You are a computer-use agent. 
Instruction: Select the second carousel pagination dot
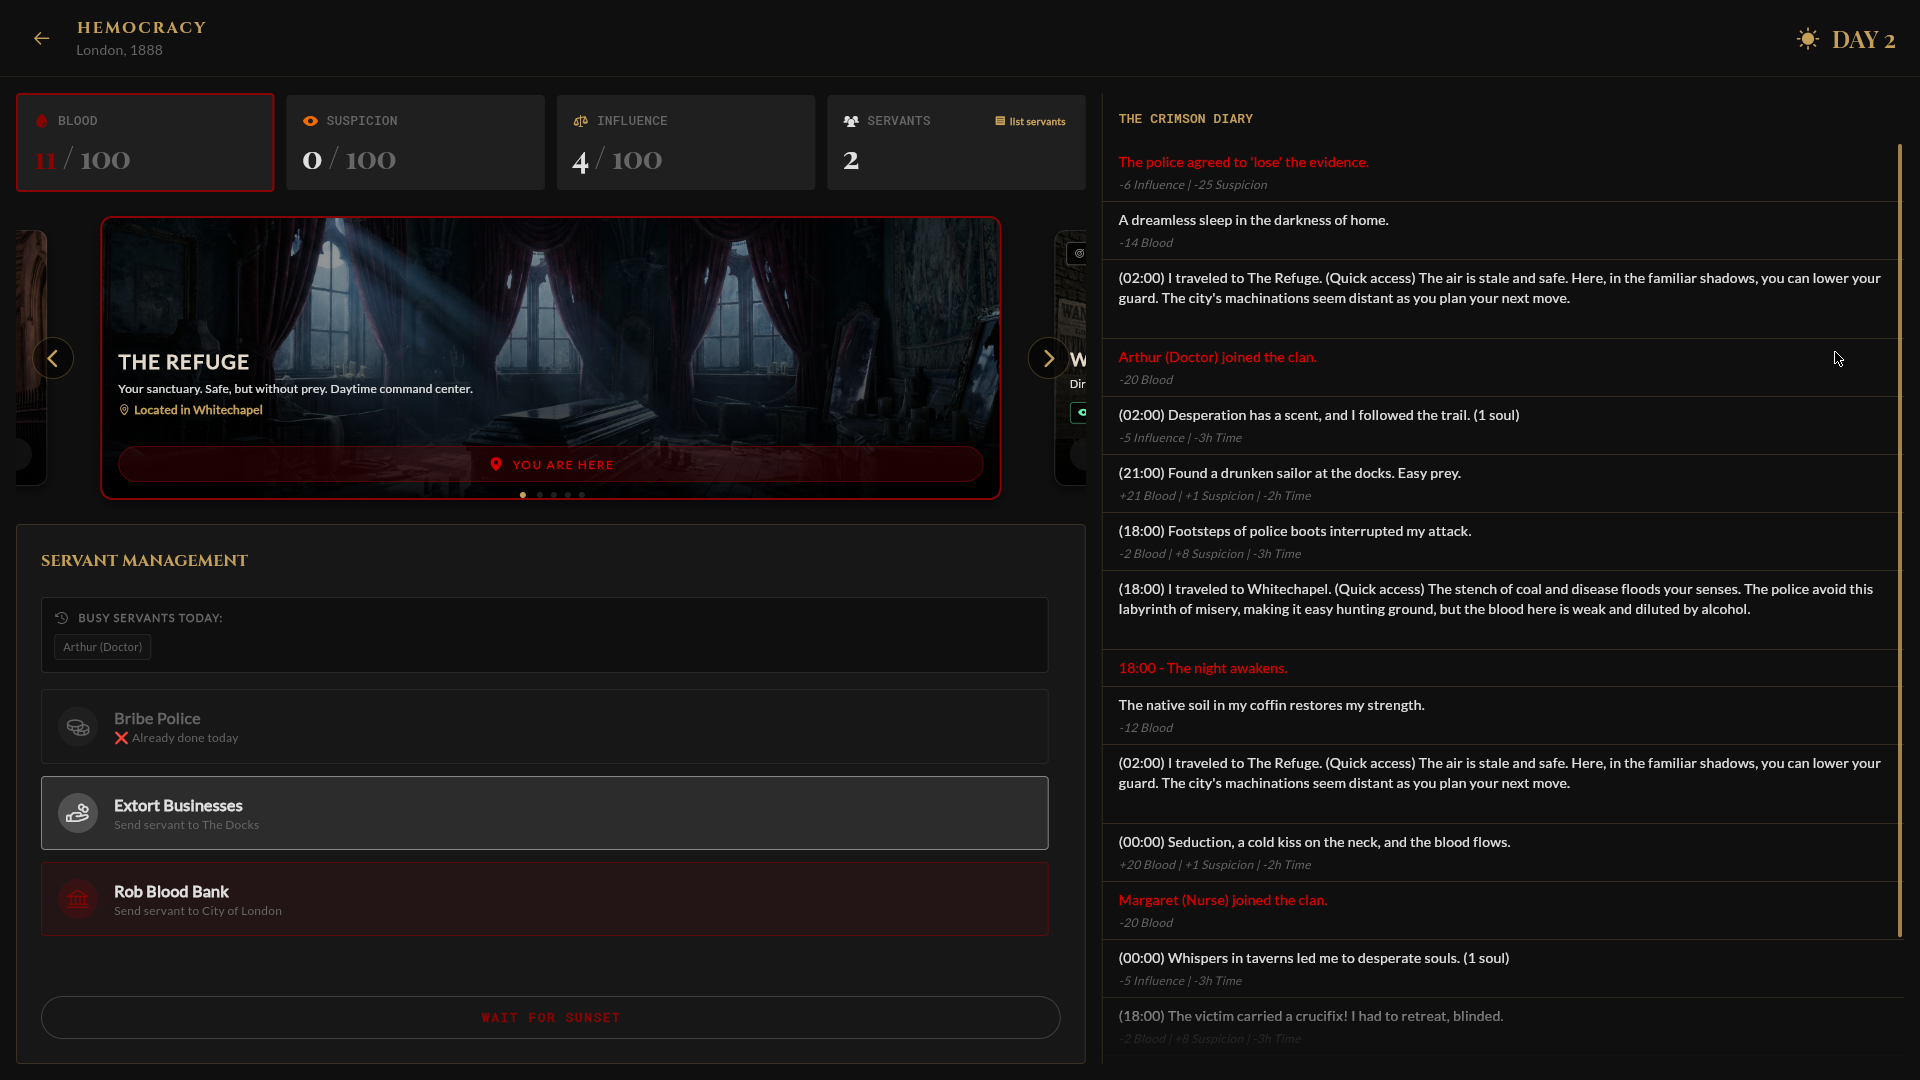pos(540,495)
